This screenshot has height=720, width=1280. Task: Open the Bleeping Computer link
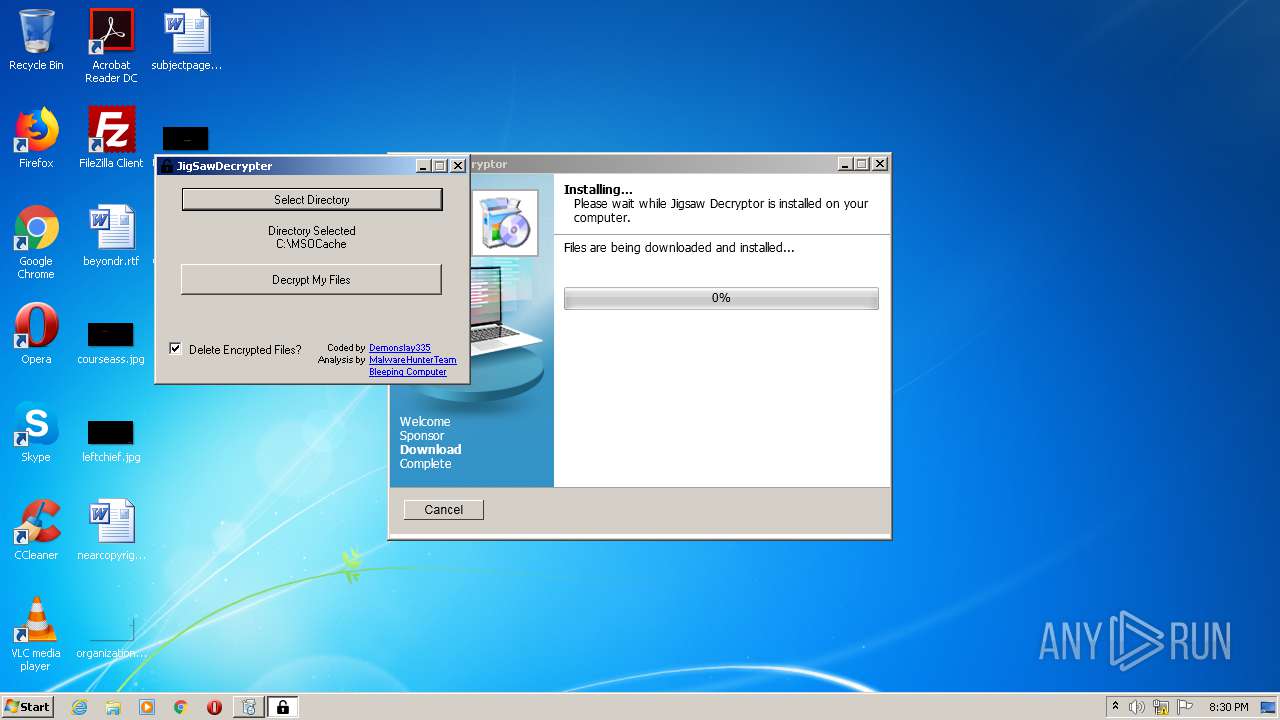tap(408, 372)
